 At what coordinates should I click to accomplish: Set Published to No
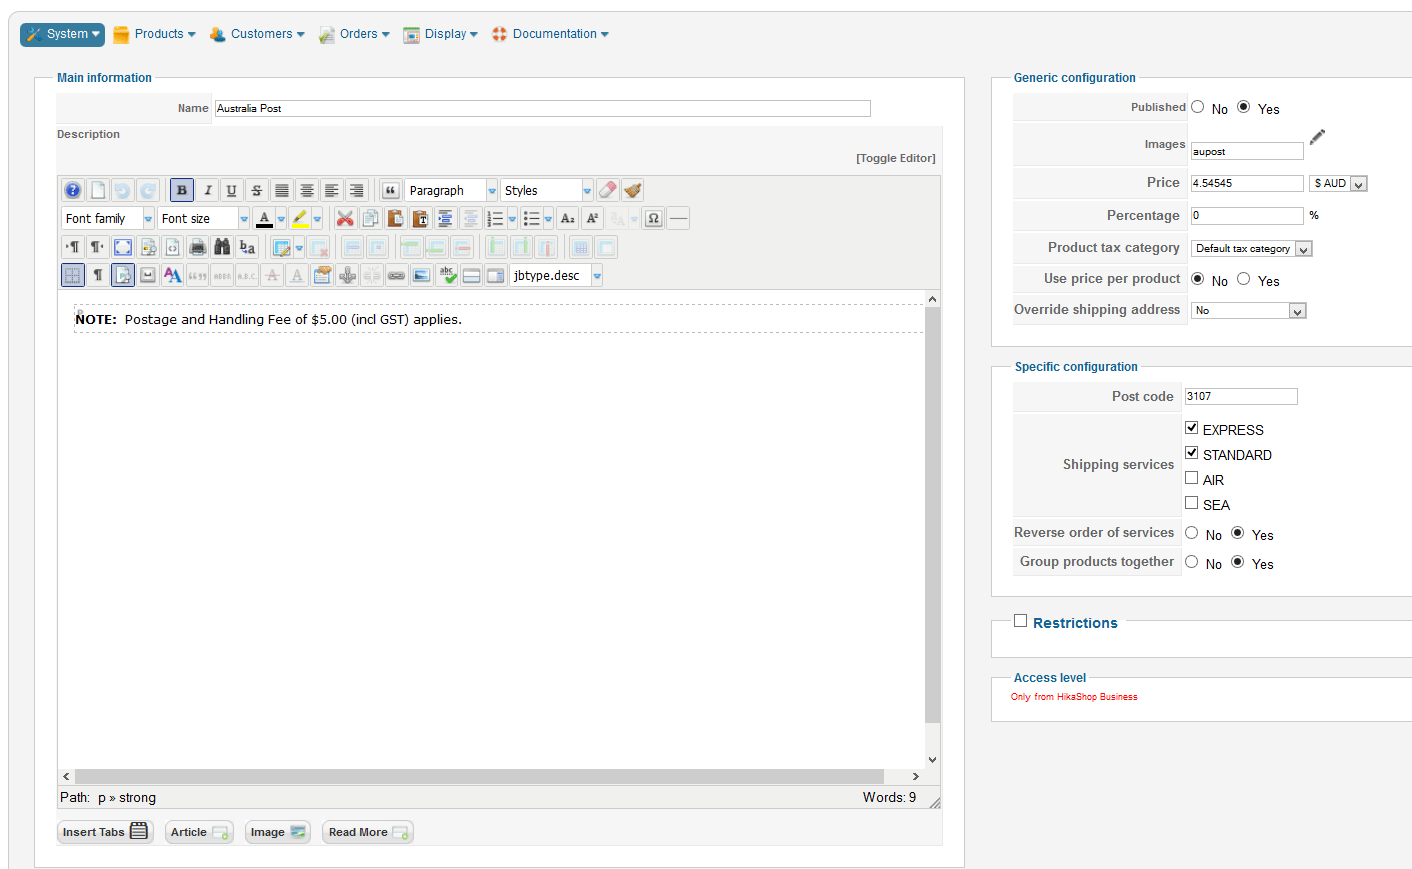tap(1198, 107)
